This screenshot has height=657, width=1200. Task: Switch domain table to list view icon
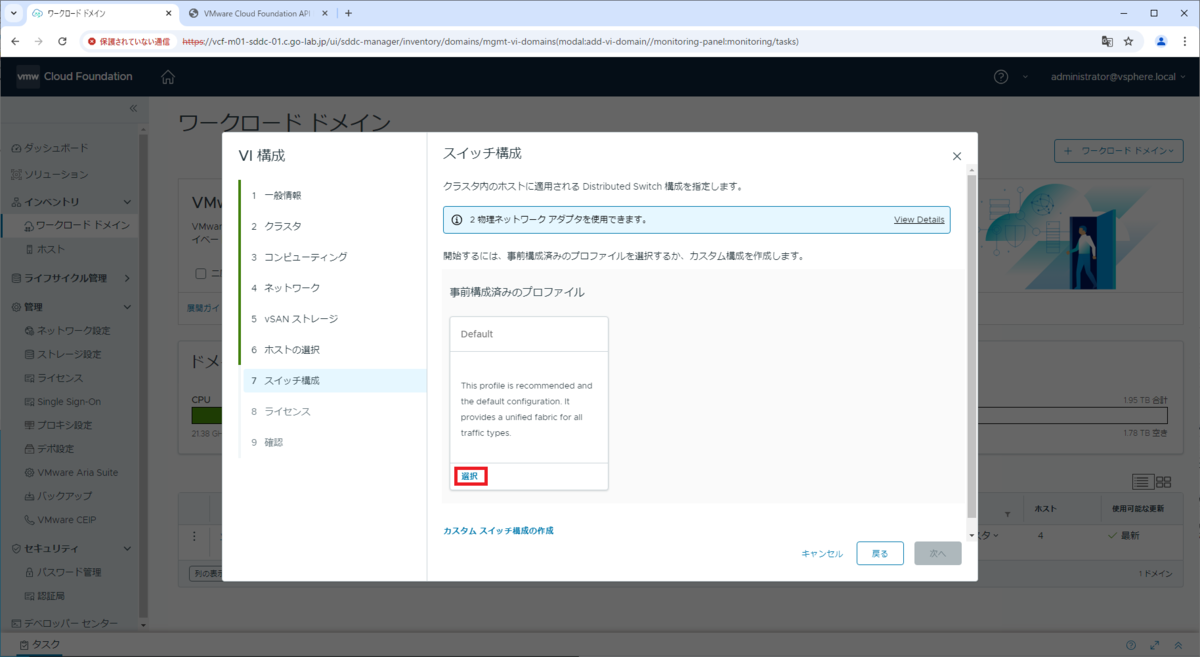tap(1143, 482)
